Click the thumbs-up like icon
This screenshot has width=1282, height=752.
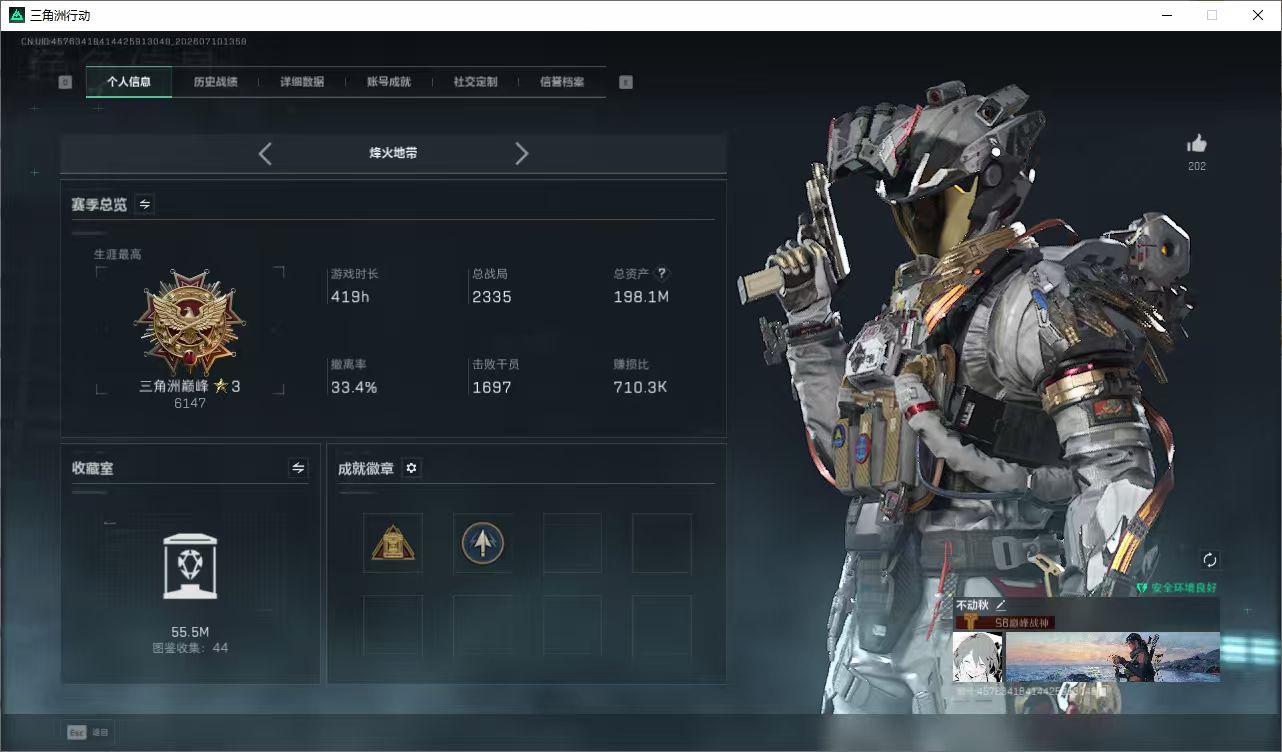pos(1197,143)
